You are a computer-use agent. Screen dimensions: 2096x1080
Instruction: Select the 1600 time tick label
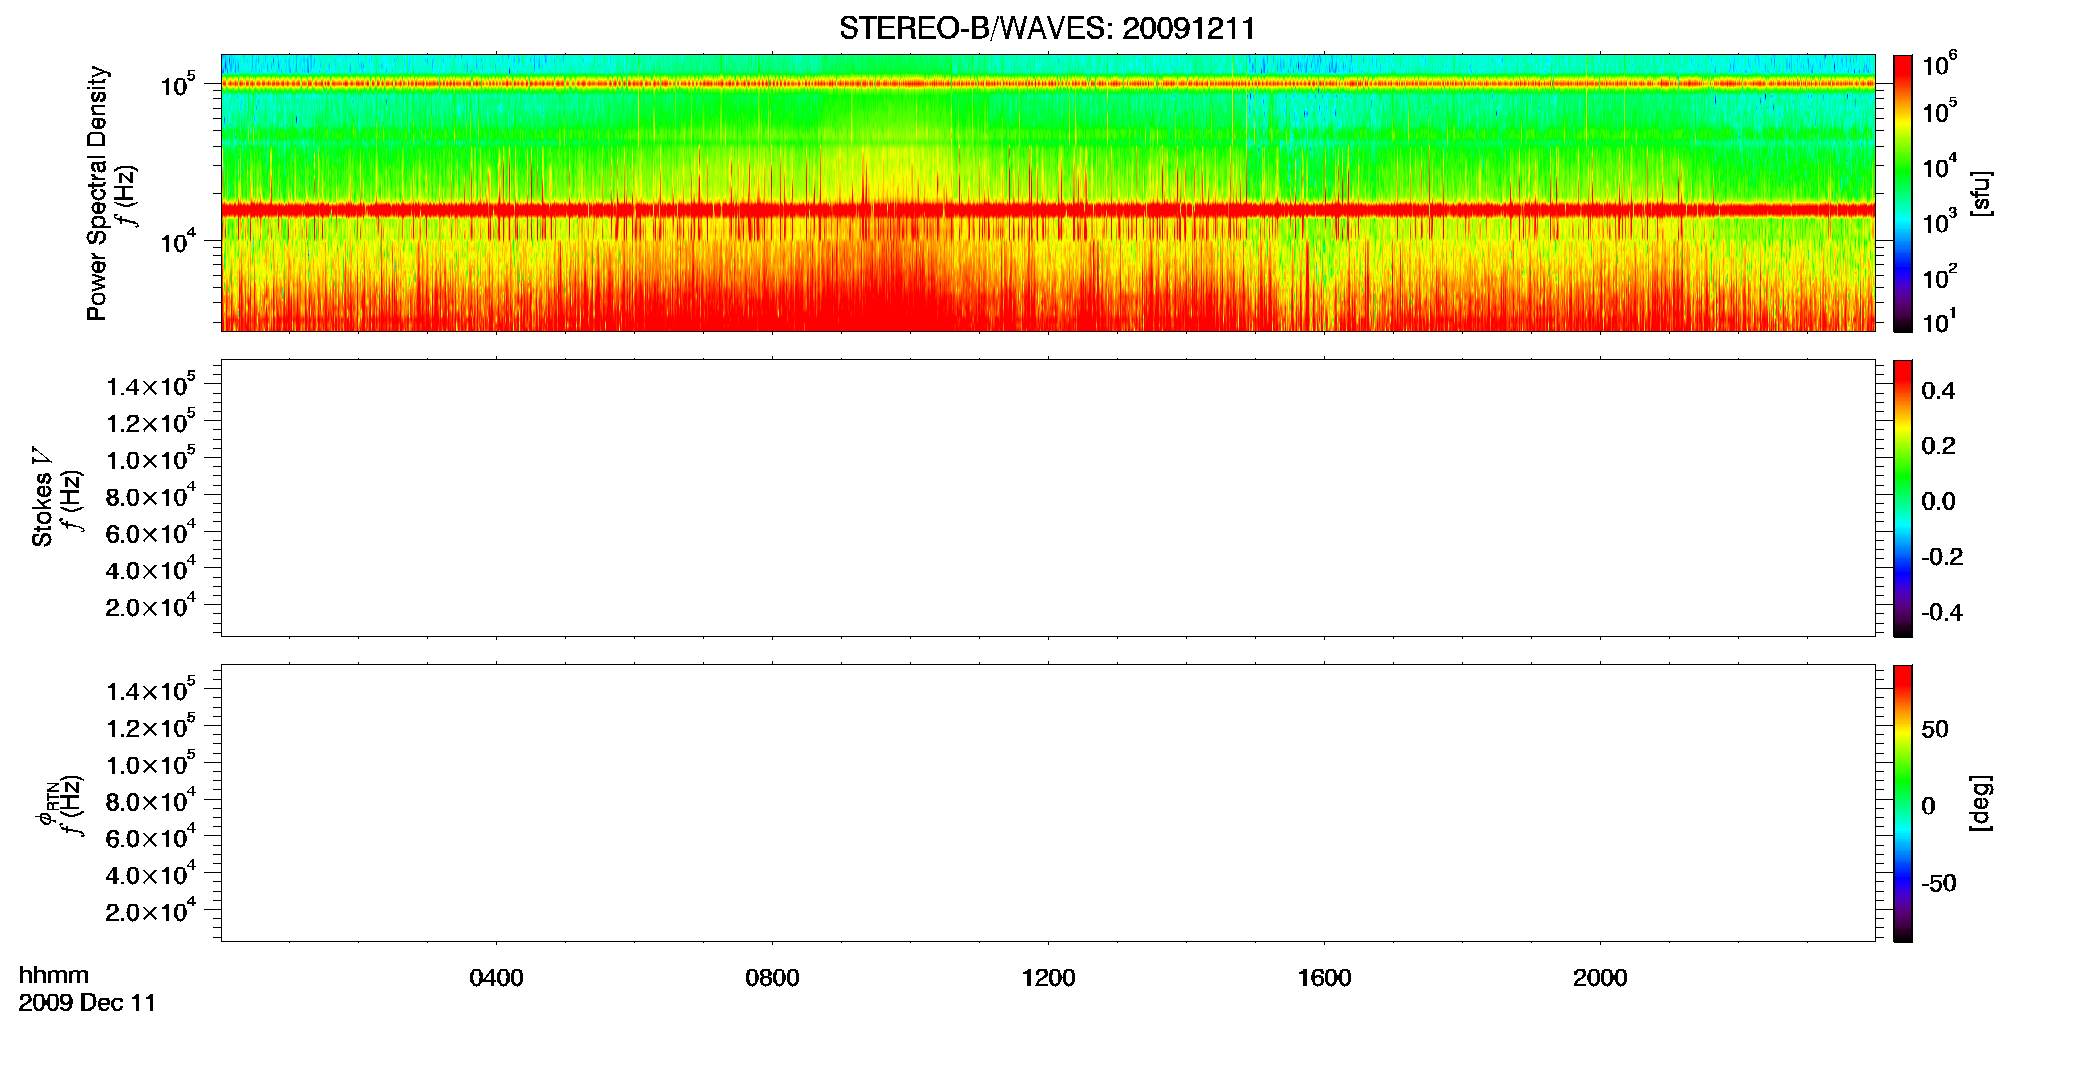point(1324,978)
